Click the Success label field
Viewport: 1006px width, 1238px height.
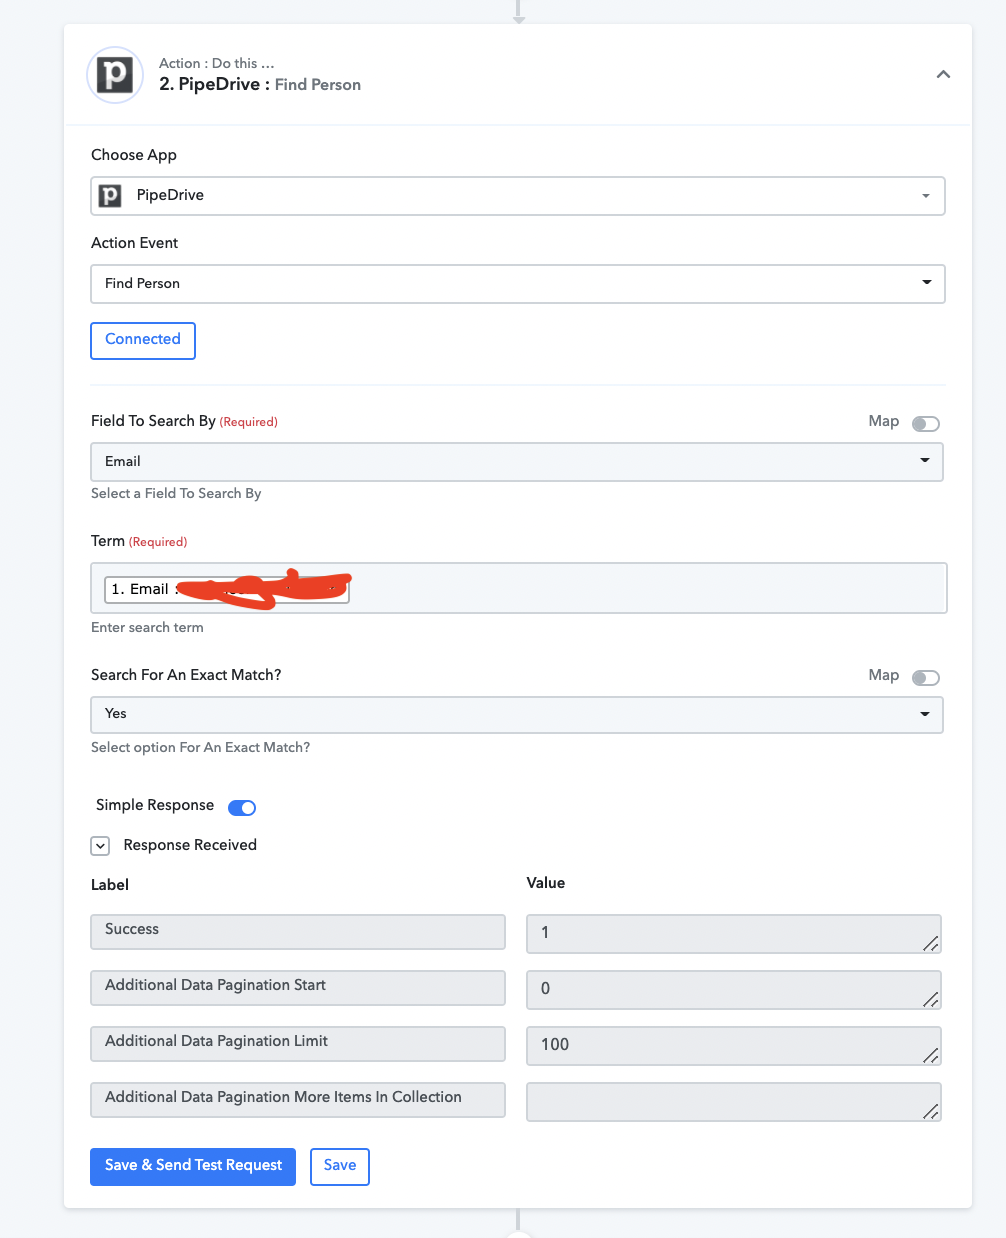298,931
